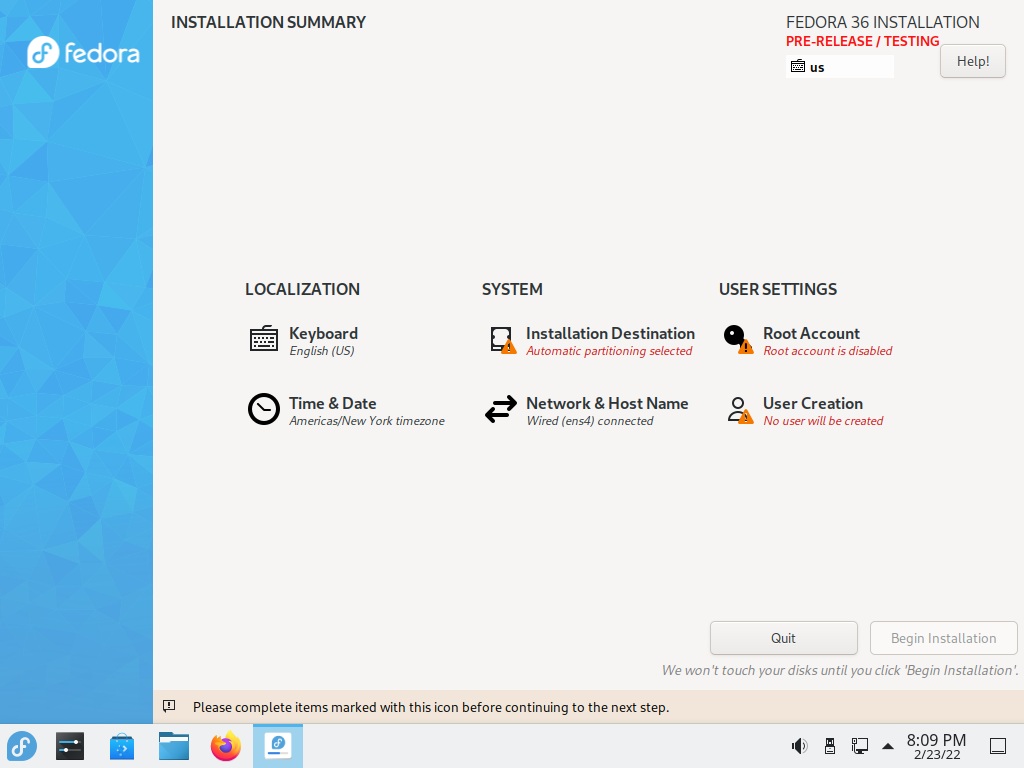Click the warning icon in bottom message bar
Screen dimensions: 1024x768
[x=169, y=706]
